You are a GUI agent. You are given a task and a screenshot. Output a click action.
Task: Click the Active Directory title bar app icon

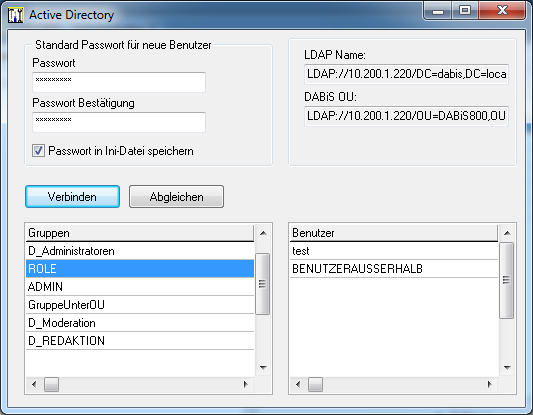pyautogui.click(x=16, y=15)
